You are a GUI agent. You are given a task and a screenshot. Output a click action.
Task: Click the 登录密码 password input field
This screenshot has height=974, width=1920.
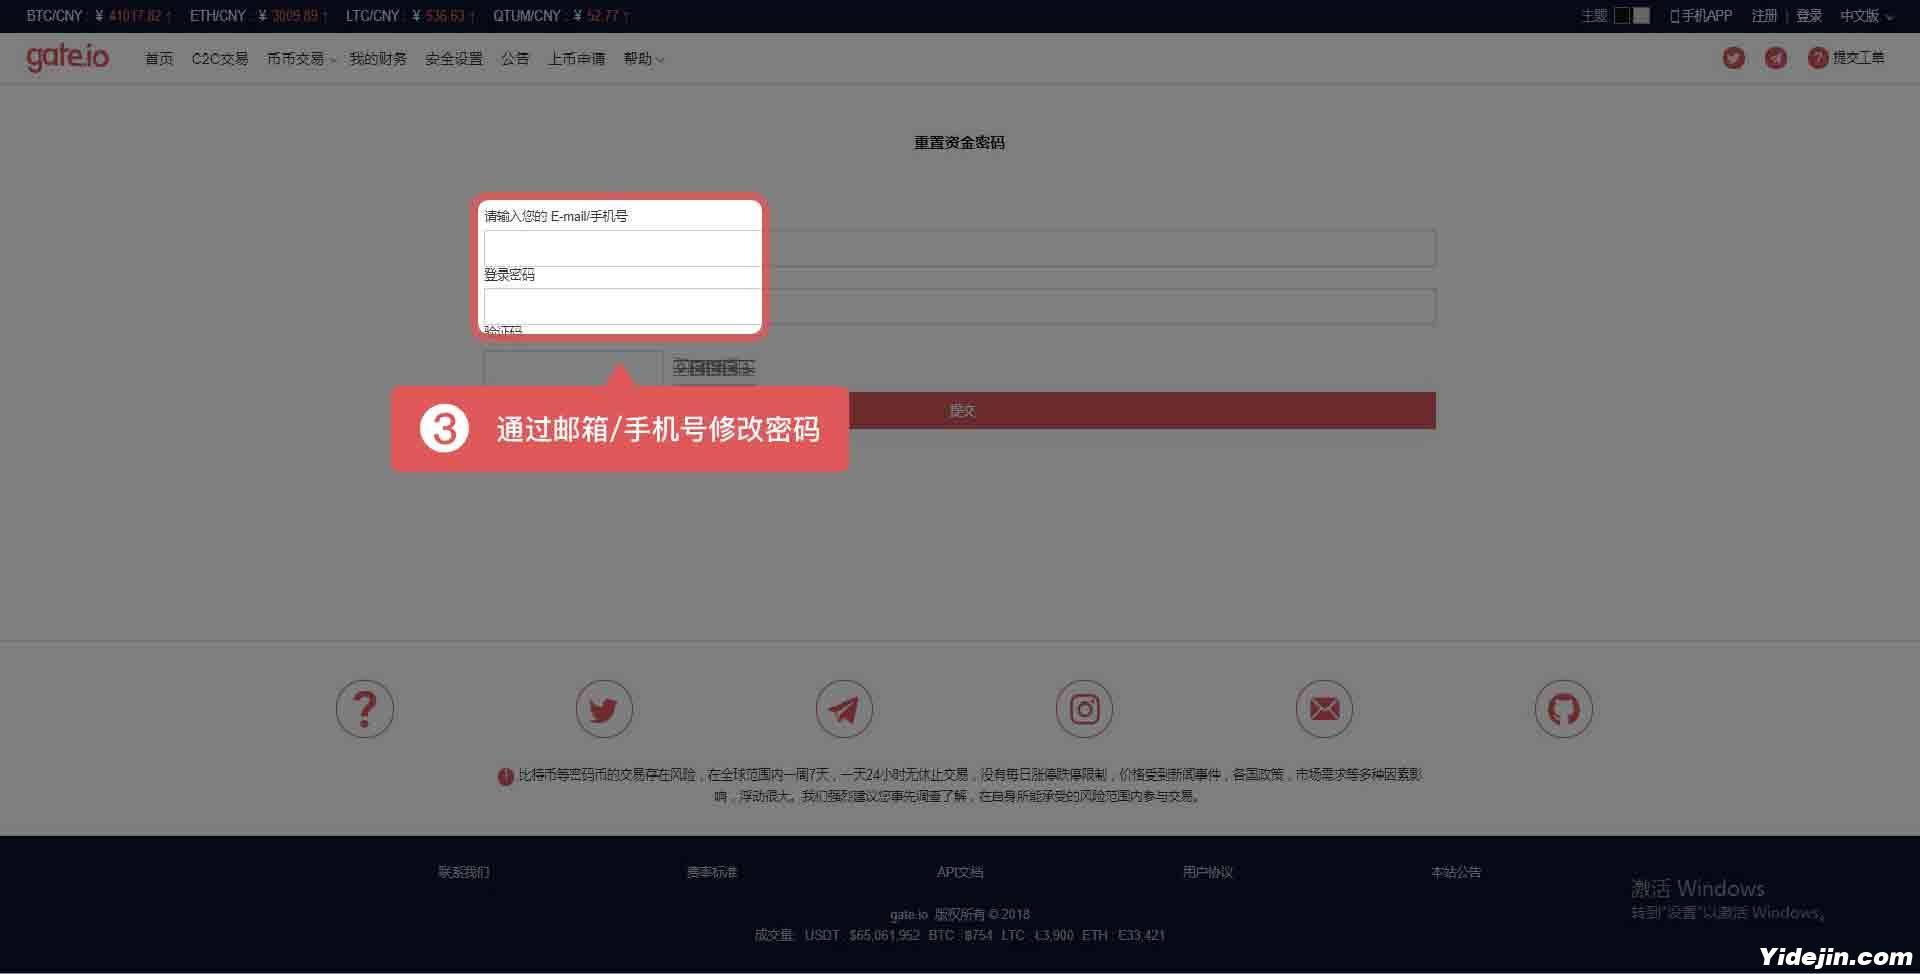tap(958, 306)
